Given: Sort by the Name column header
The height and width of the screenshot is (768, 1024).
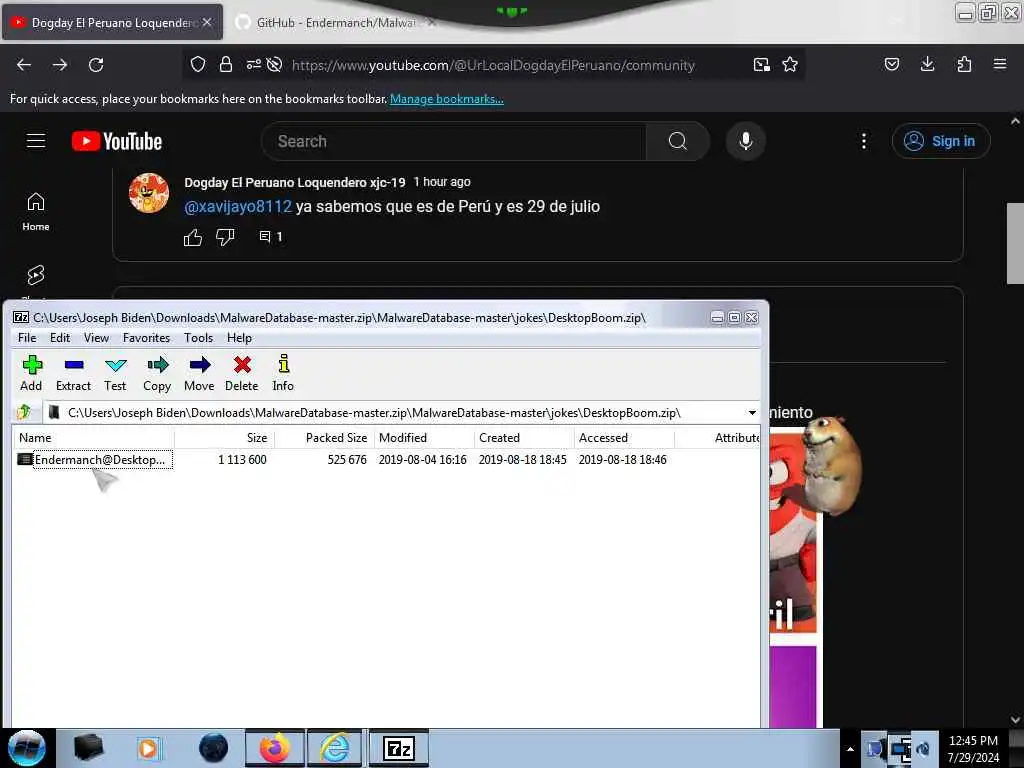Looking at the screenshot, I should [93, 438].
